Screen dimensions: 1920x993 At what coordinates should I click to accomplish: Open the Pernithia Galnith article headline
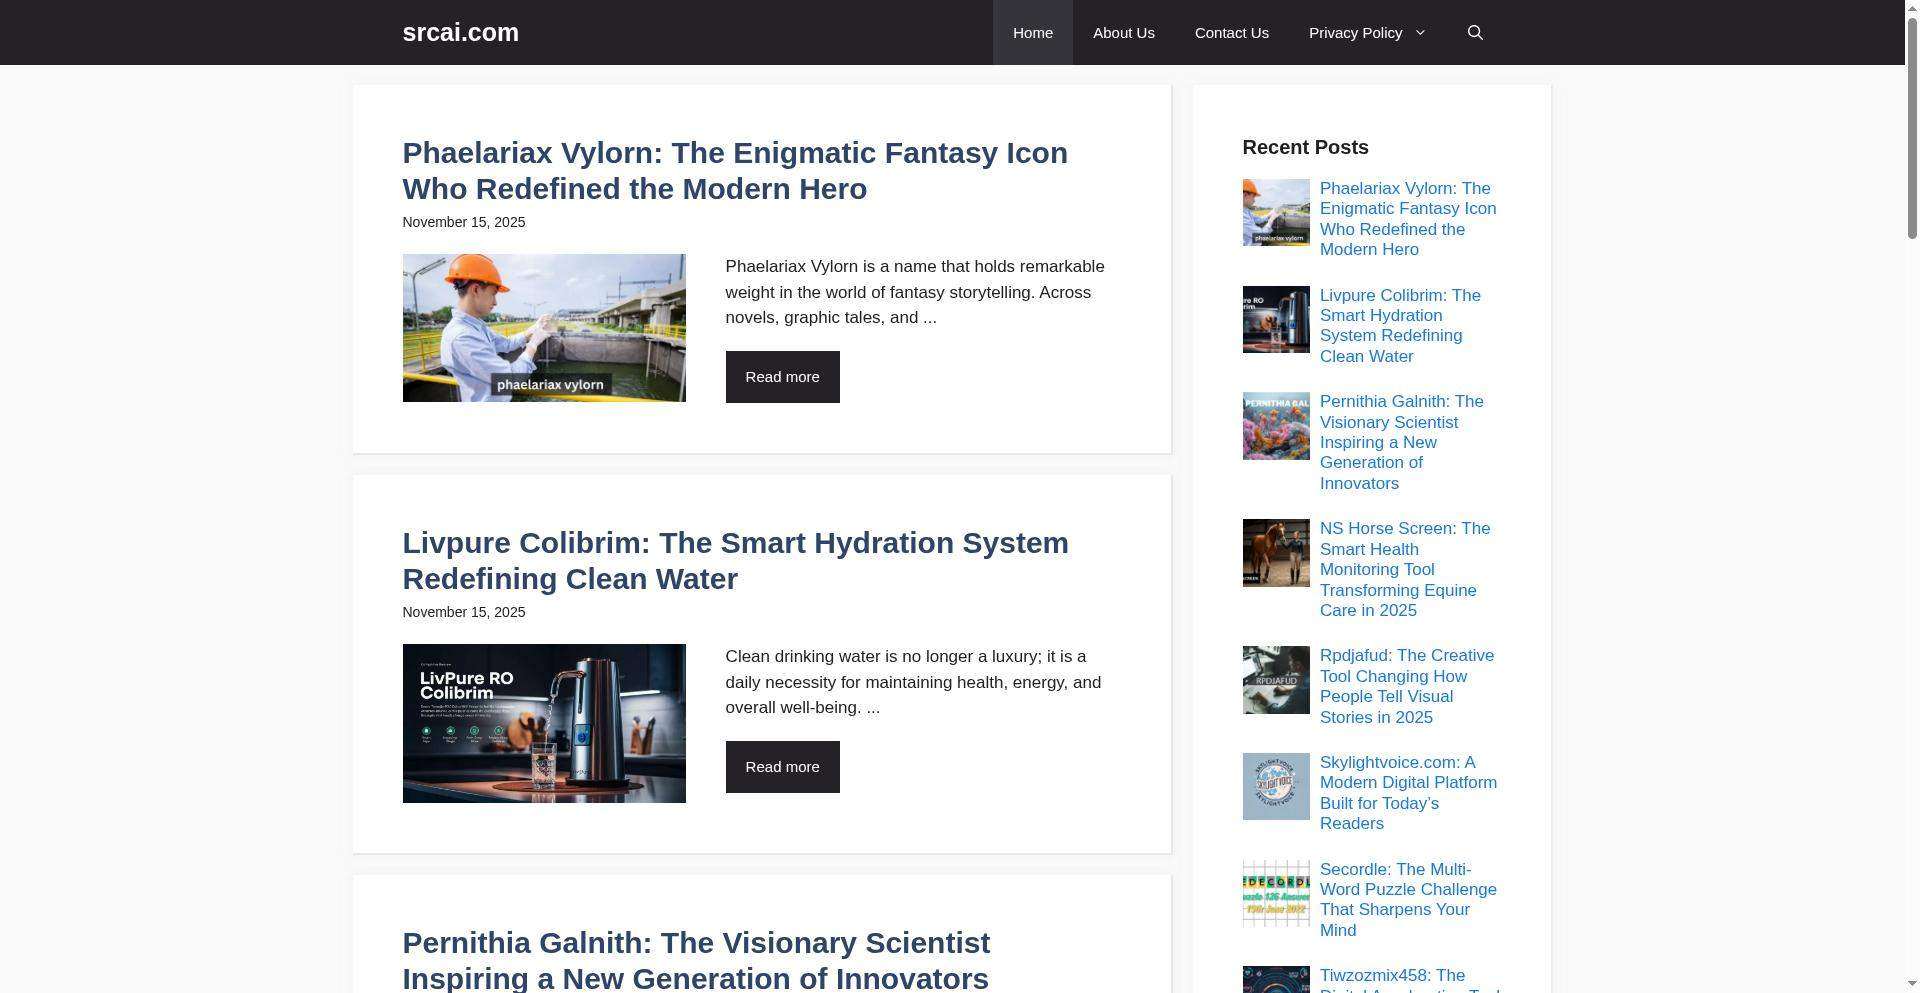click(x=696, y=960)
